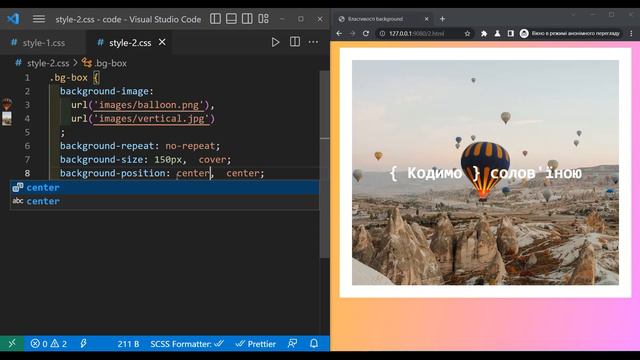Toggle panel layout icon in title bar

click(231, 19)
